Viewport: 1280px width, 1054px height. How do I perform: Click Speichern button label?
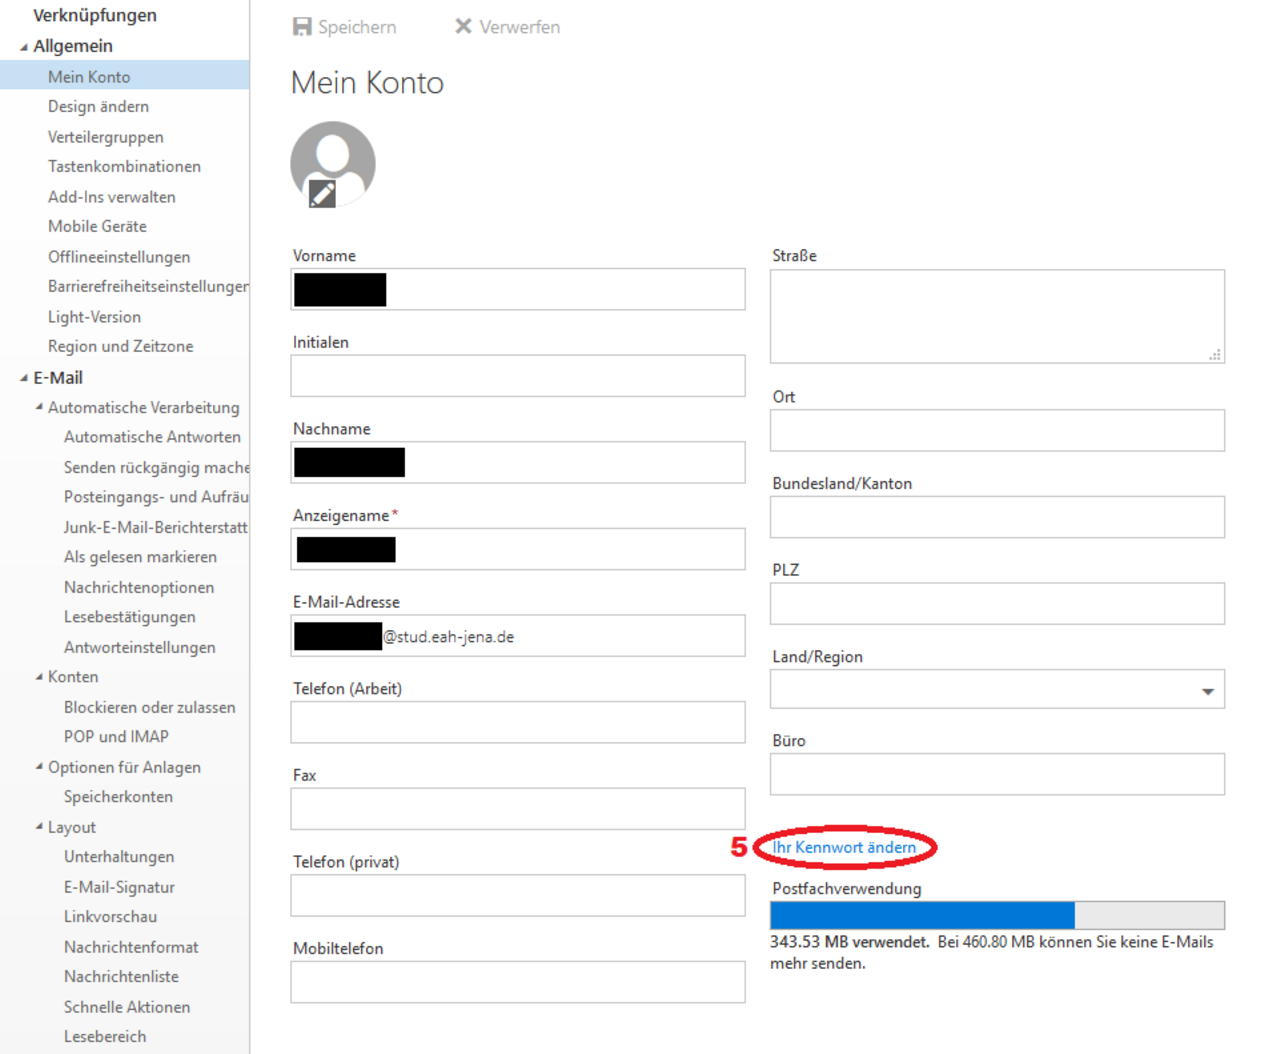(357, 27)
